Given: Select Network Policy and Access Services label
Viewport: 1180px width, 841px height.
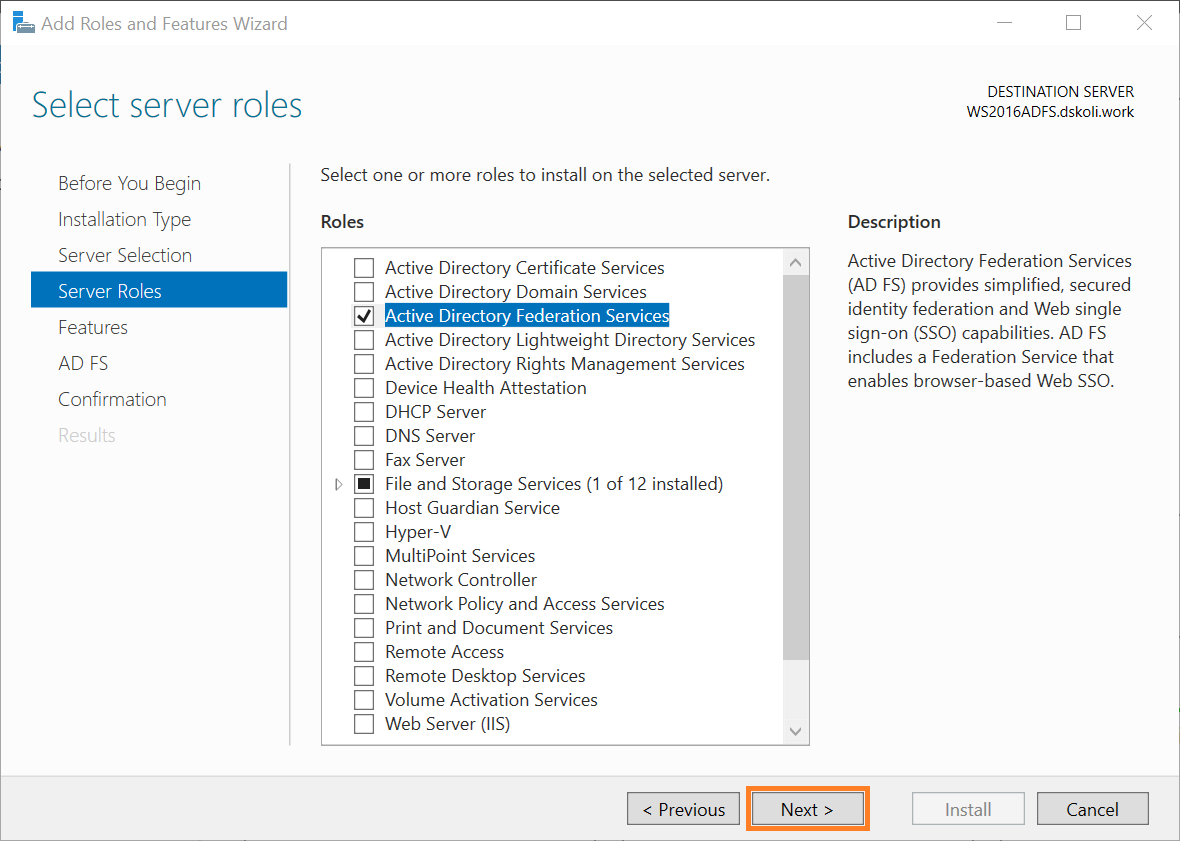Looking at the screenshot, I should [525, 604].
